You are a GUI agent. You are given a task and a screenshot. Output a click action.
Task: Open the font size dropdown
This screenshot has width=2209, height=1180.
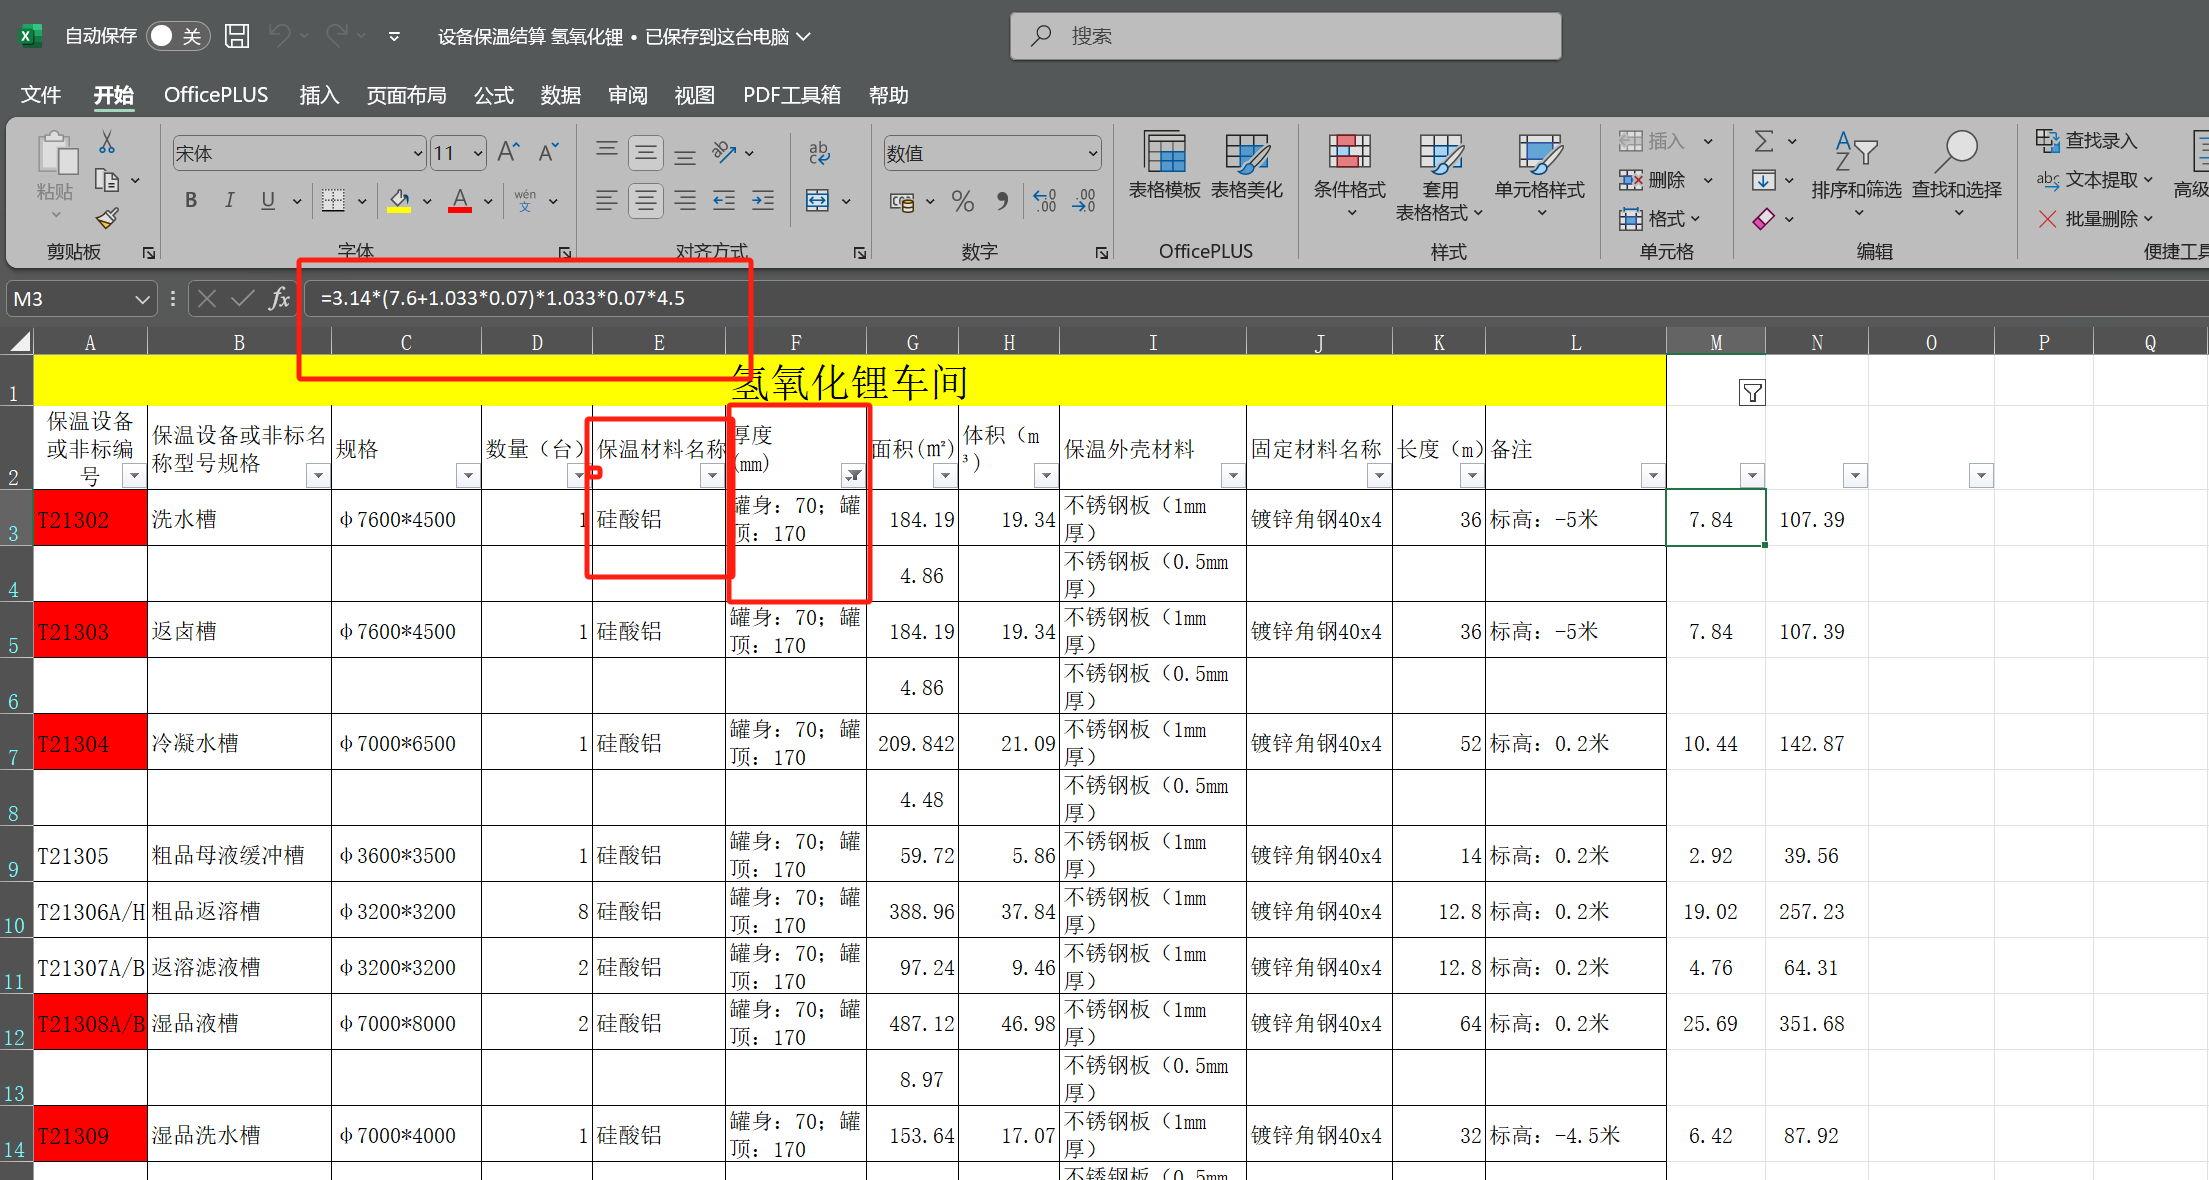477,153
